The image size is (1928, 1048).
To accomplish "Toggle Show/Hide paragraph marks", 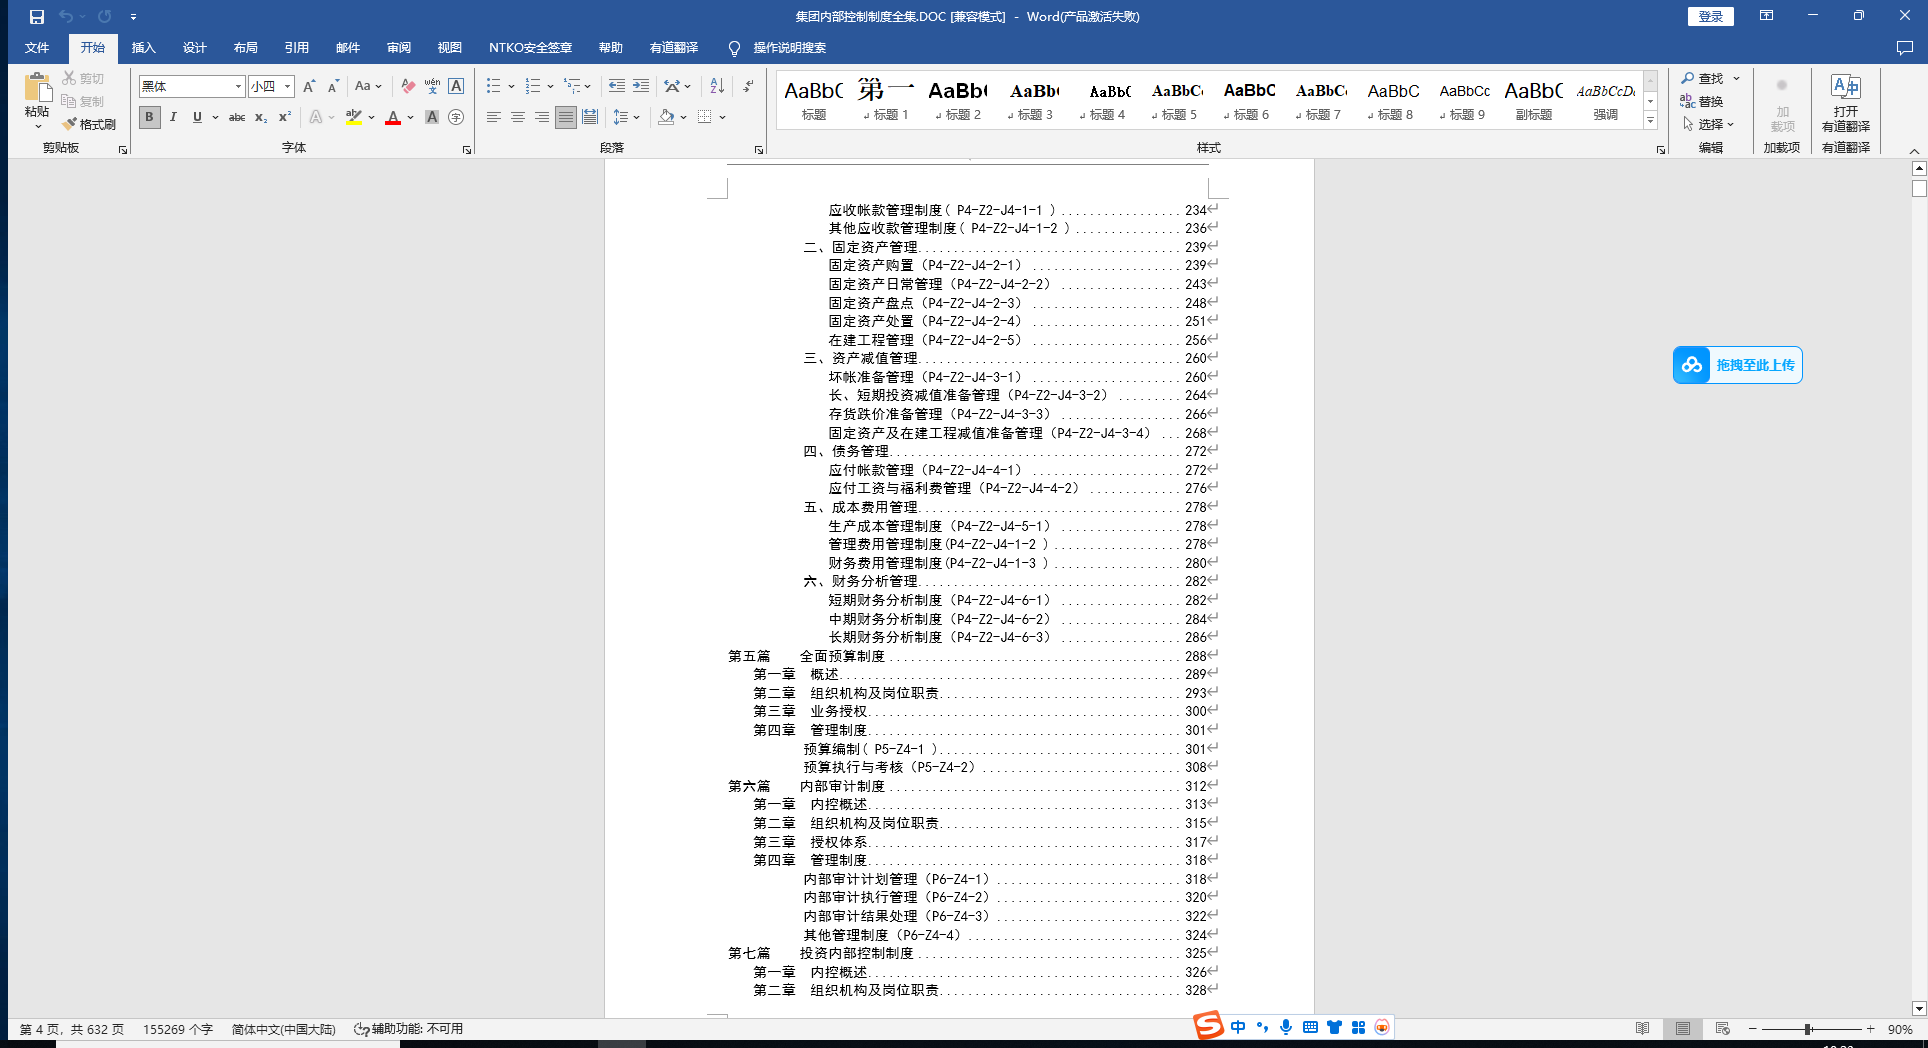I will [x=748, y=87].
